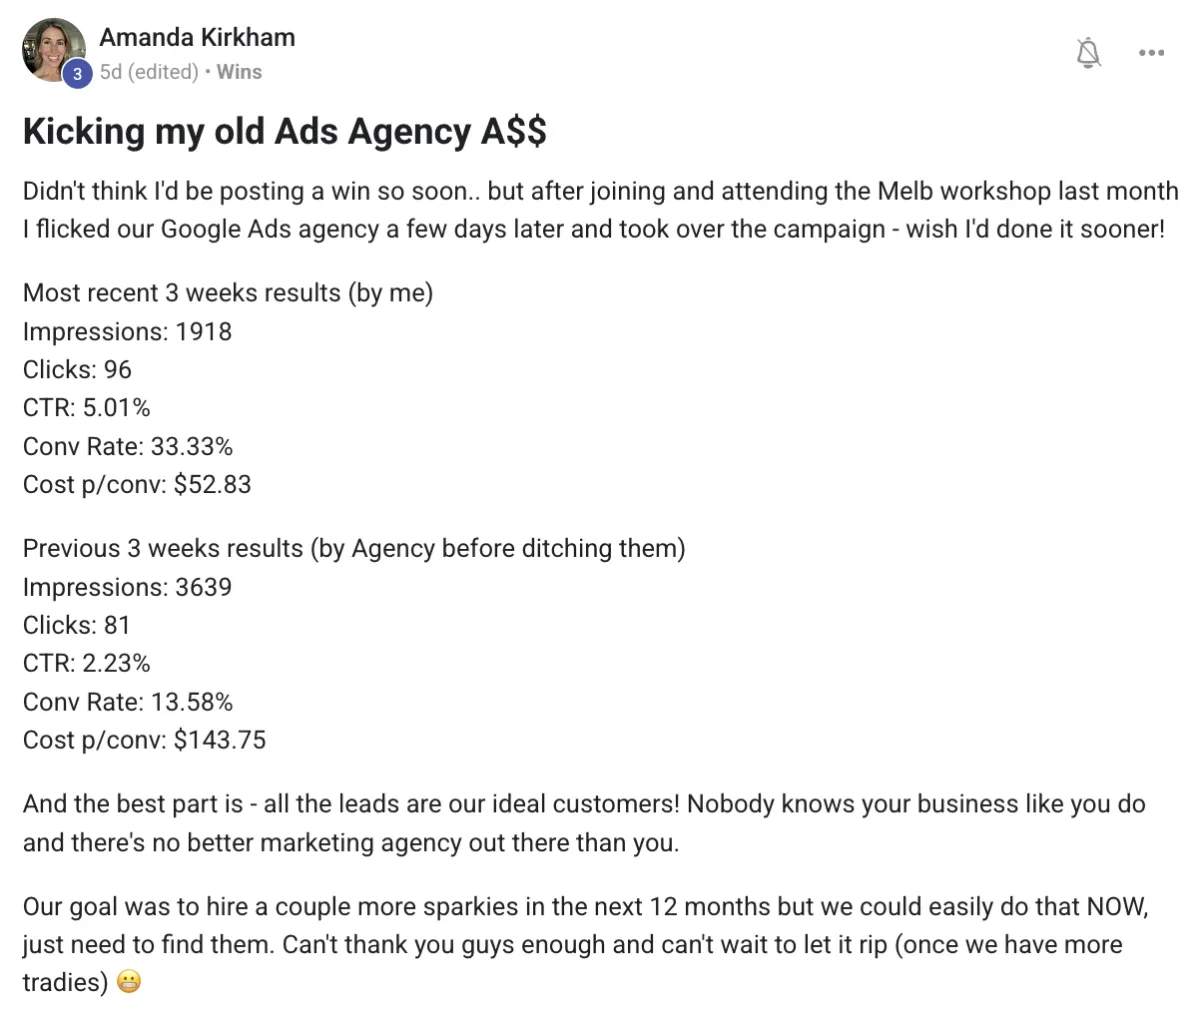Toggle the post notification bell
This screenshot has height=1026, width=1200.
(1089, 52)
